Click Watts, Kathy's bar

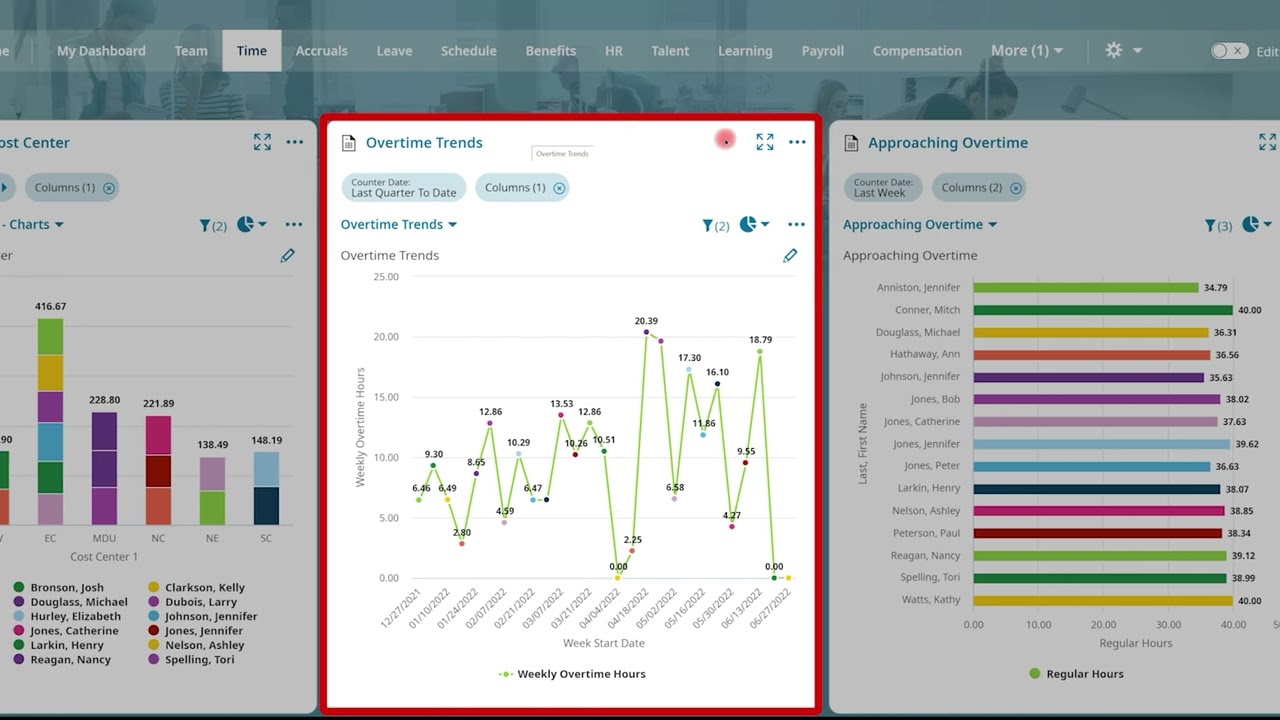point(1103,601)
